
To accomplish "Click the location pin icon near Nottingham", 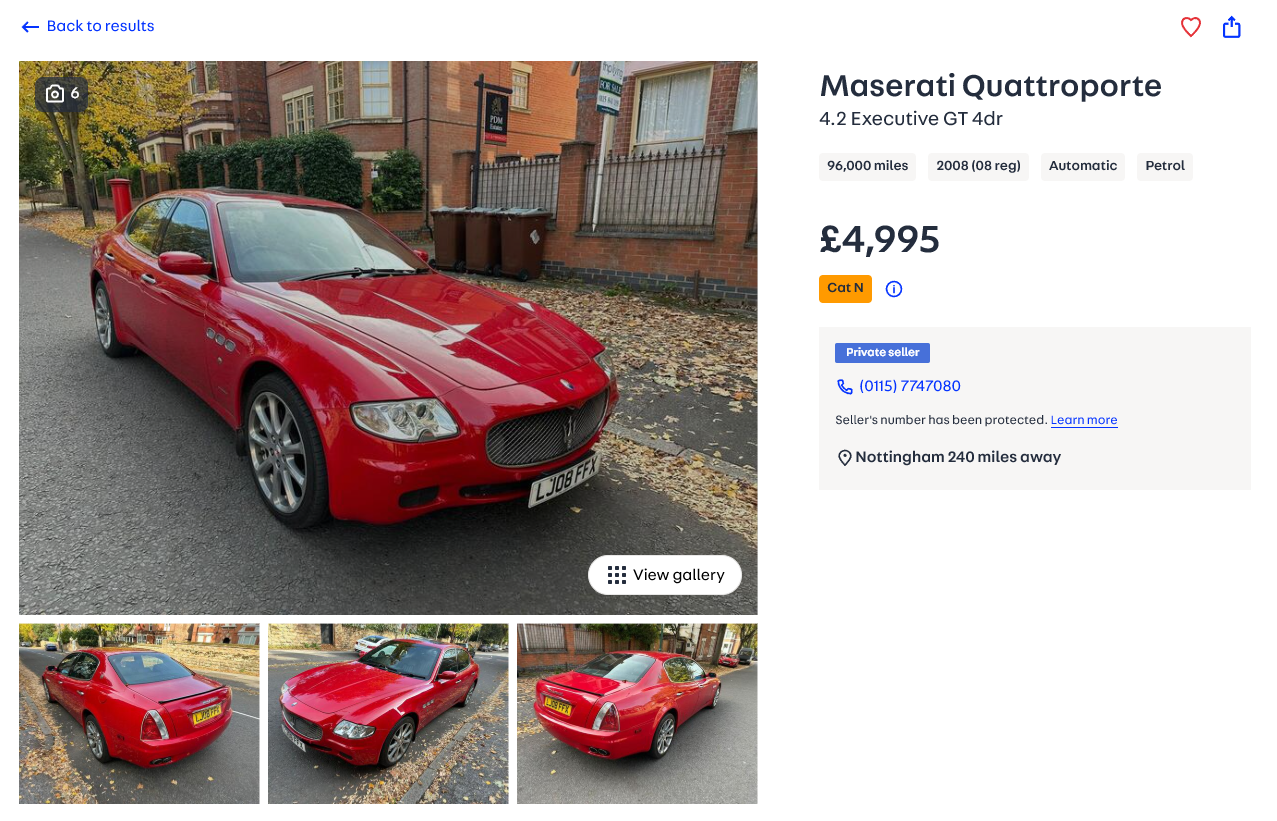I will click(x=844, y=458).
